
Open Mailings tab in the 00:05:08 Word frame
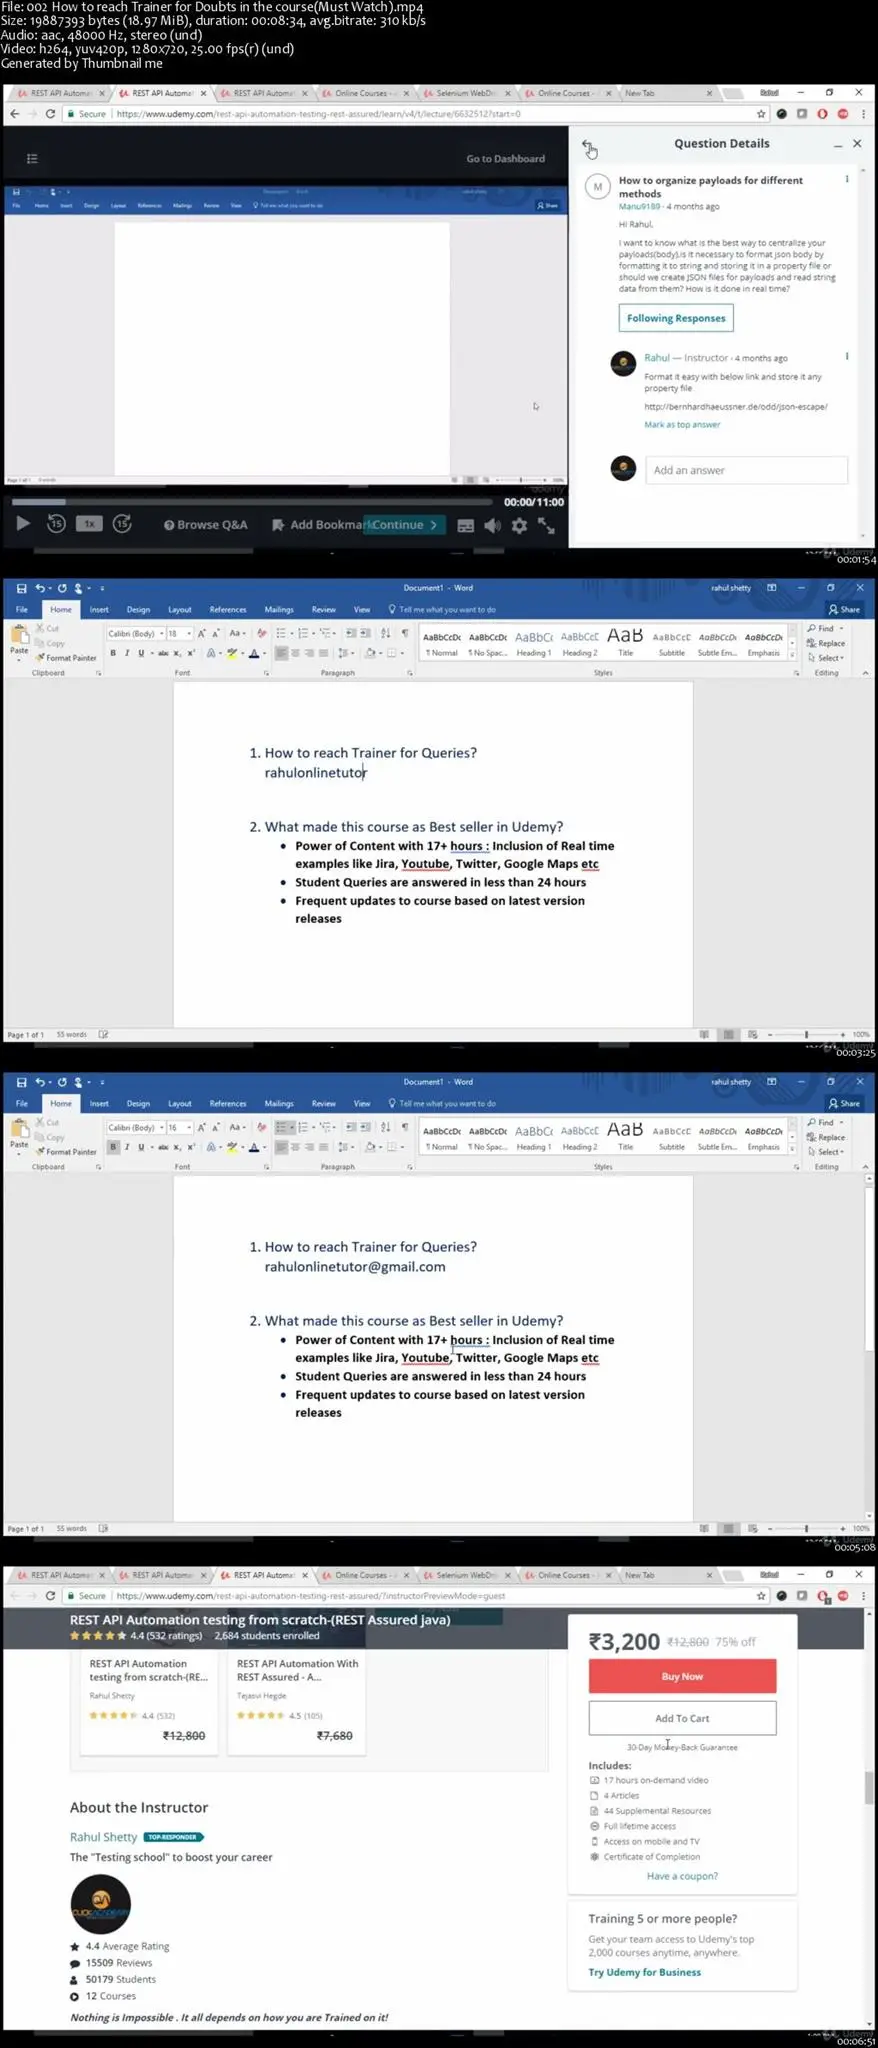(279, 1103)
